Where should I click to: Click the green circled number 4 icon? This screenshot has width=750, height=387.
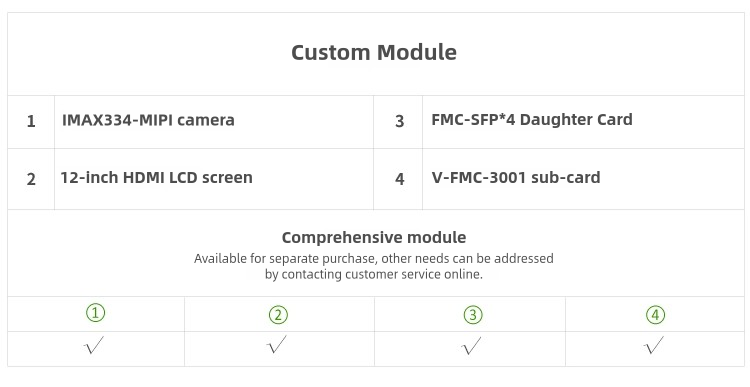[655, 315]
